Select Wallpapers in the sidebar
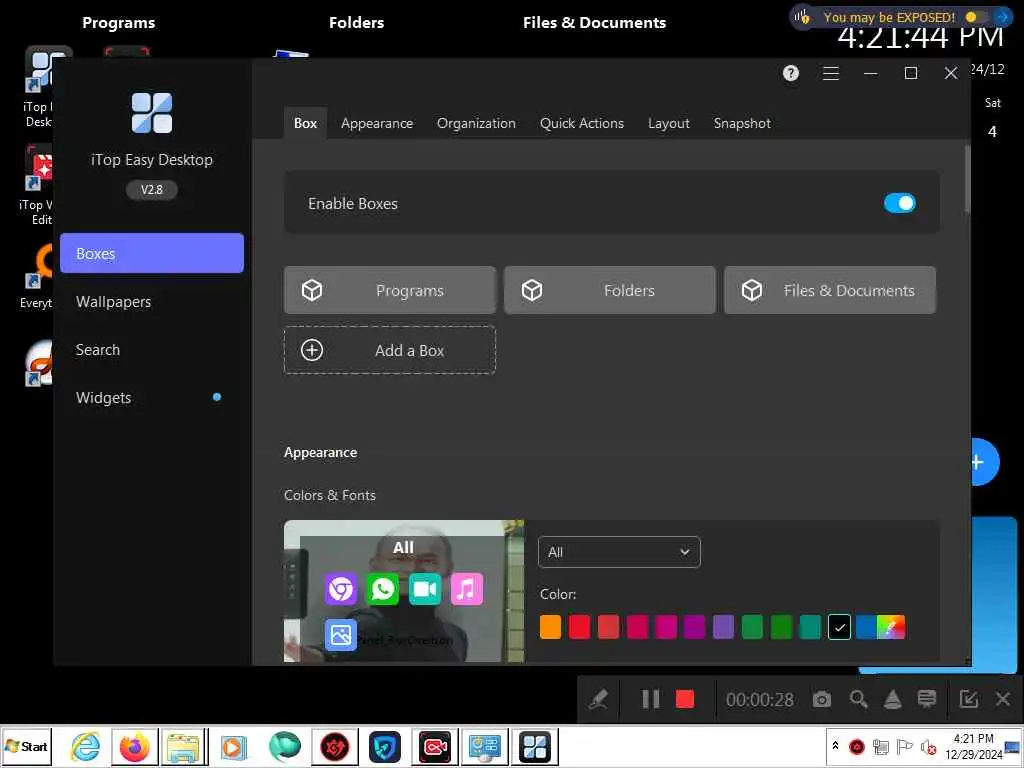Screen dimensions: 1024x768 pyautogui.click(x=152, y=301)
